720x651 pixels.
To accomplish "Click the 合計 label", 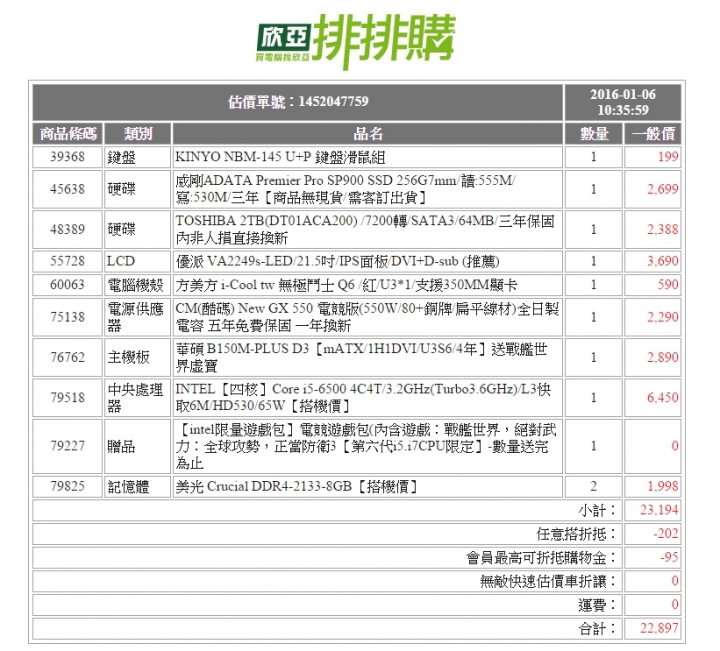I will (597, 629).
